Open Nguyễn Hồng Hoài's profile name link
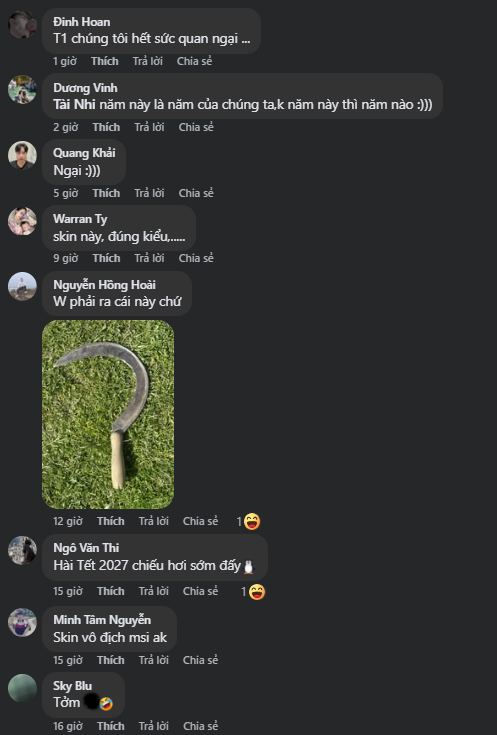Image resolution: width=497 pixels, height=735 pixels. coord(105,285)
